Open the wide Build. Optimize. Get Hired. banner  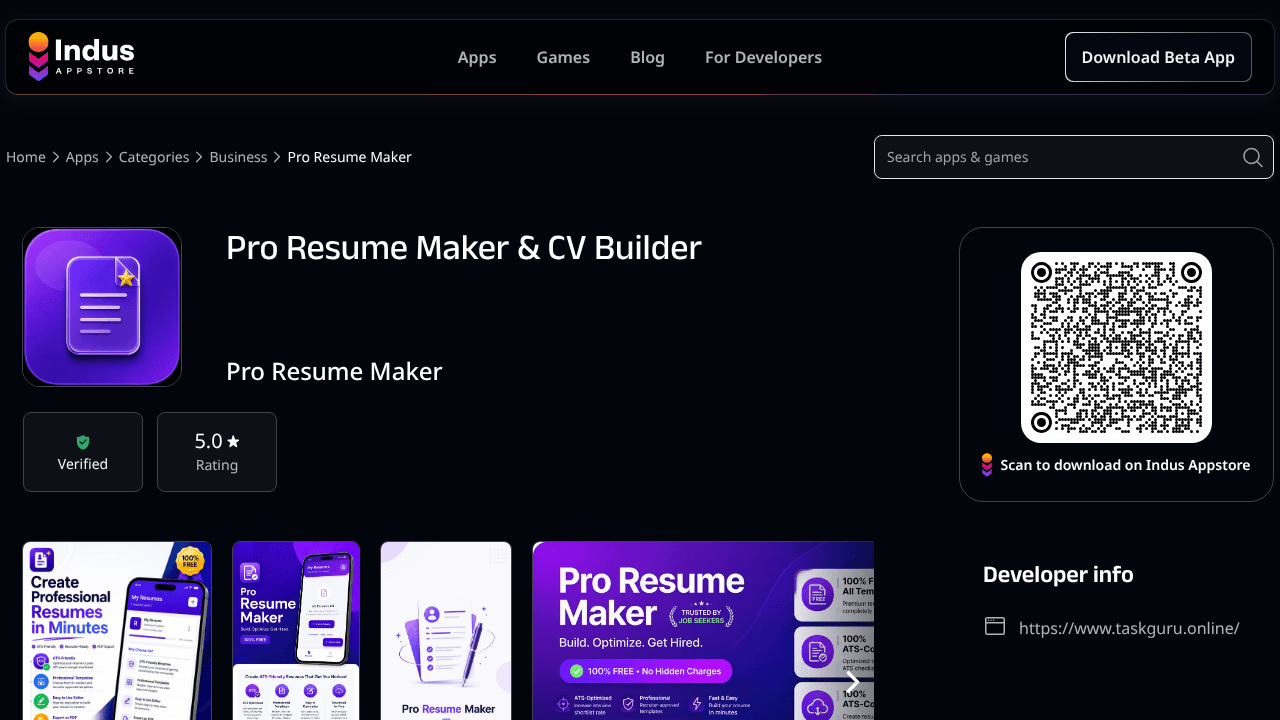click(x=703, y=631)
